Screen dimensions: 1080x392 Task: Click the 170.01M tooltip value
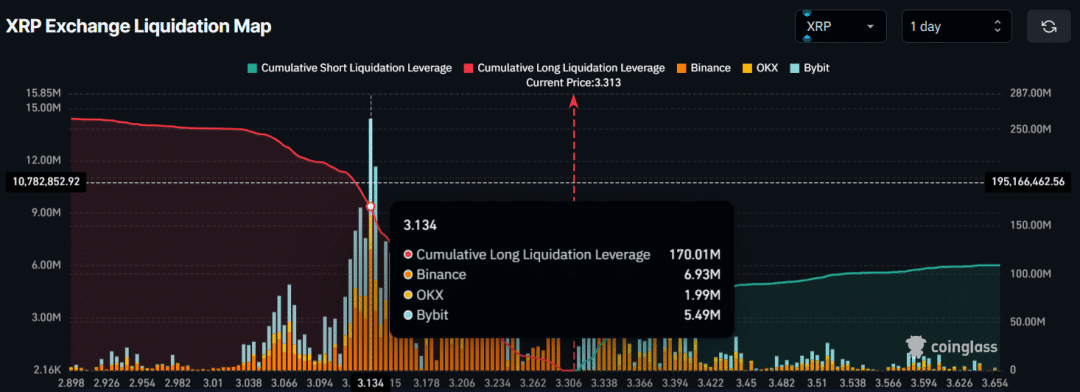point(695,255)
